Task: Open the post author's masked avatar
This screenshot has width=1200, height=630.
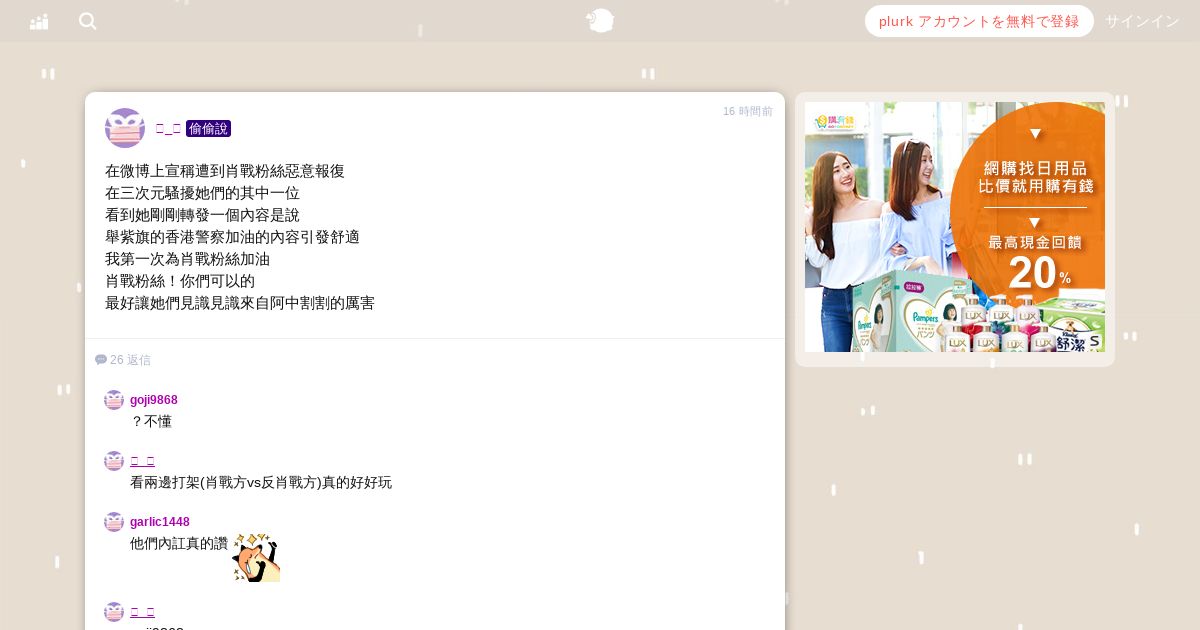Action: [x=125, y=128]
